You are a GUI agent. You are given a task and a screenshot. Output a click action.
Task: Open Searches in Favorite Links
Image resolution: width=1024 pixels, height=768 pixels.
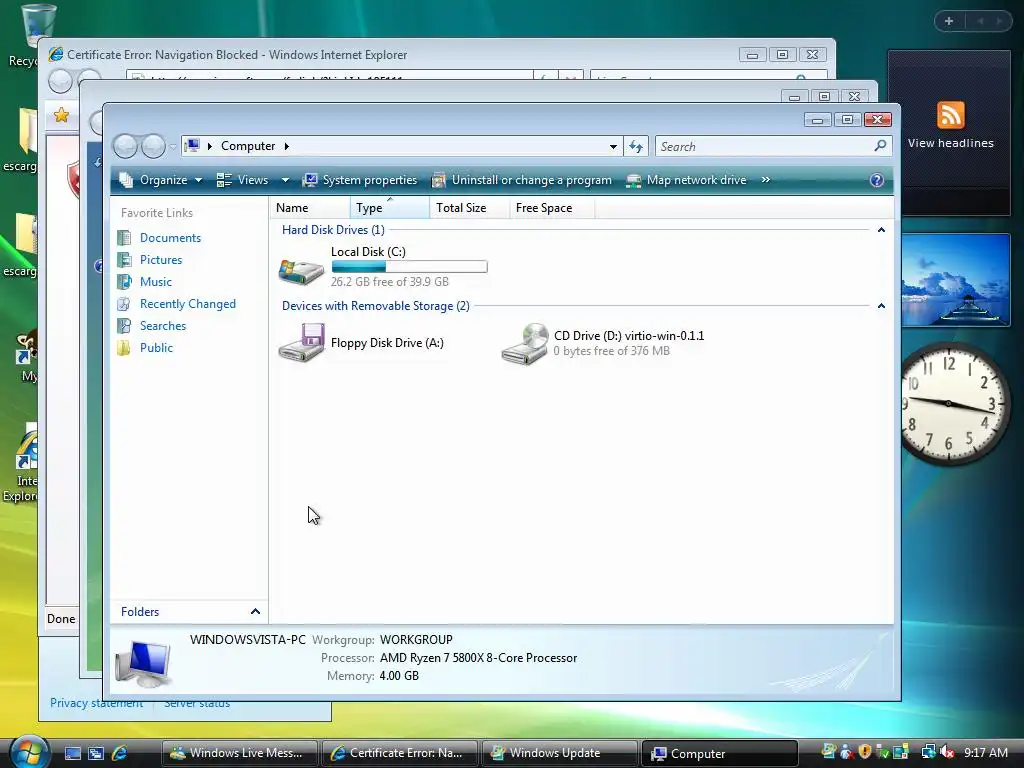[x=163, y=326]
